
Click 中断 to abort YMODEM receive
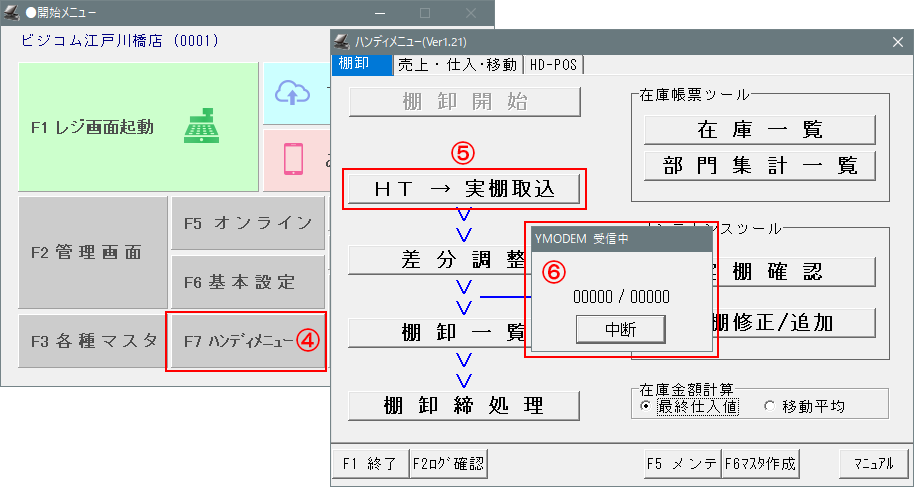[x=621, y=328]
